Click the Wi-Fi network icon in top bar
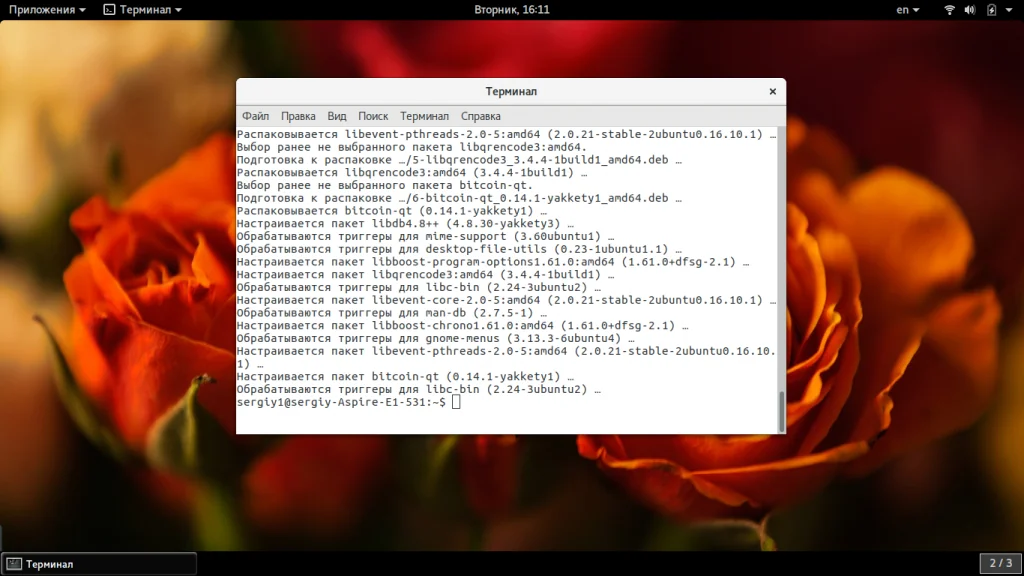Viewport: 1024px width, 576px height. [949, 10]
